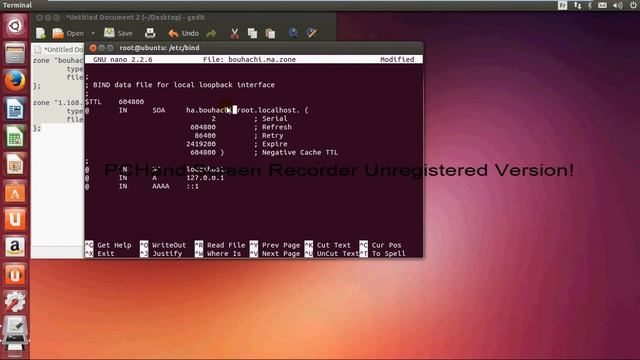
Task: Click the Expire value 2419200
Action: click(201, 144)
